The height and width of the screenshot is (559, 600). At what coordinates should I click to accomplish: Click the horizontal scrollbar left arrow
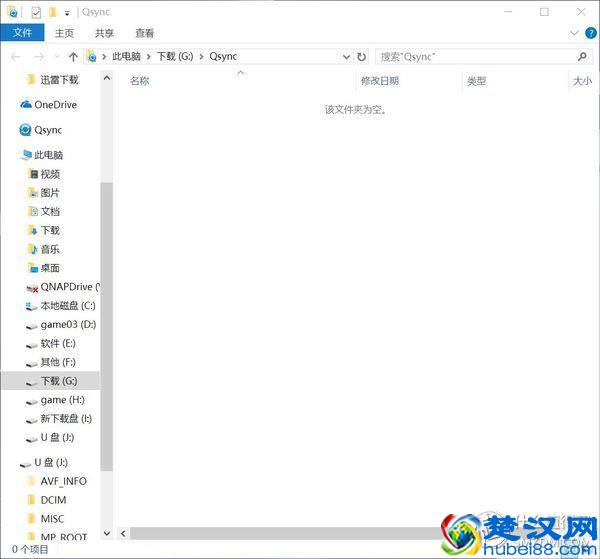point(123,533)
